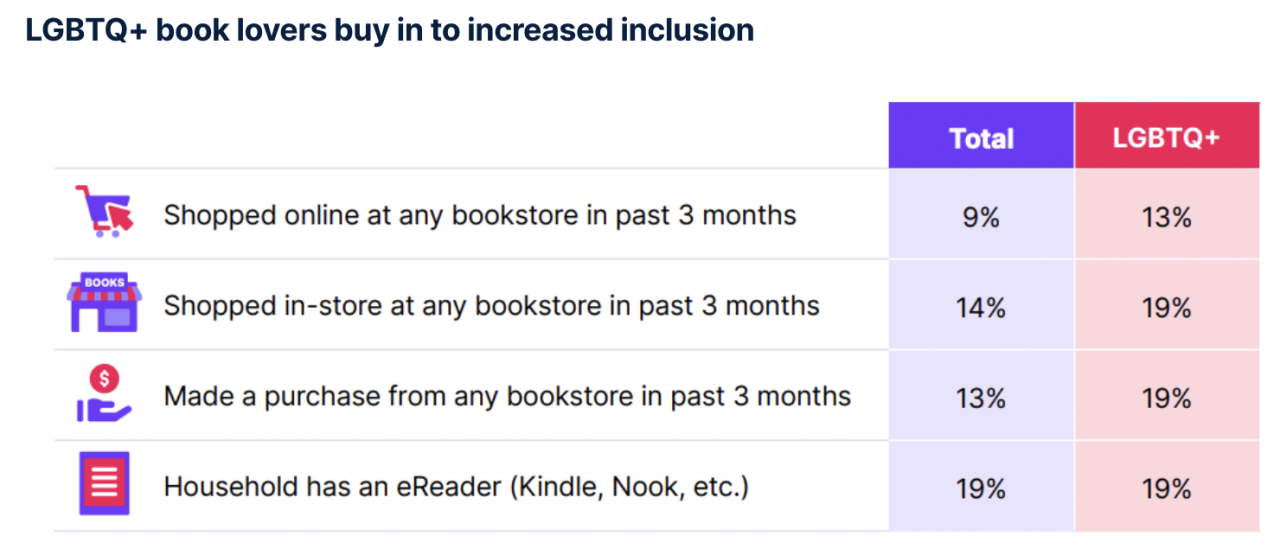Click 'Made a purchase from any bookstore' label

coord(507,396)
